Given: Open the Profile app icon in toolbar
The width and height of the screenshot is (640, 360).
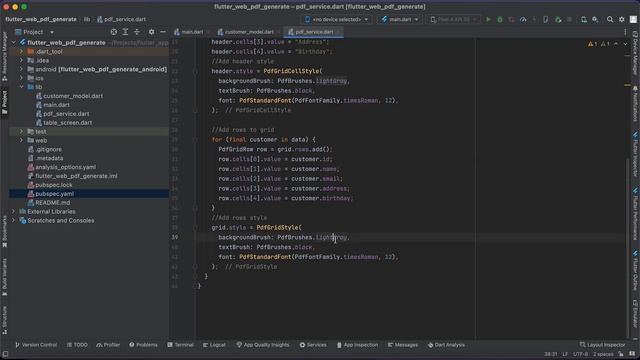Looking at the screenshot, I should 523,19.
